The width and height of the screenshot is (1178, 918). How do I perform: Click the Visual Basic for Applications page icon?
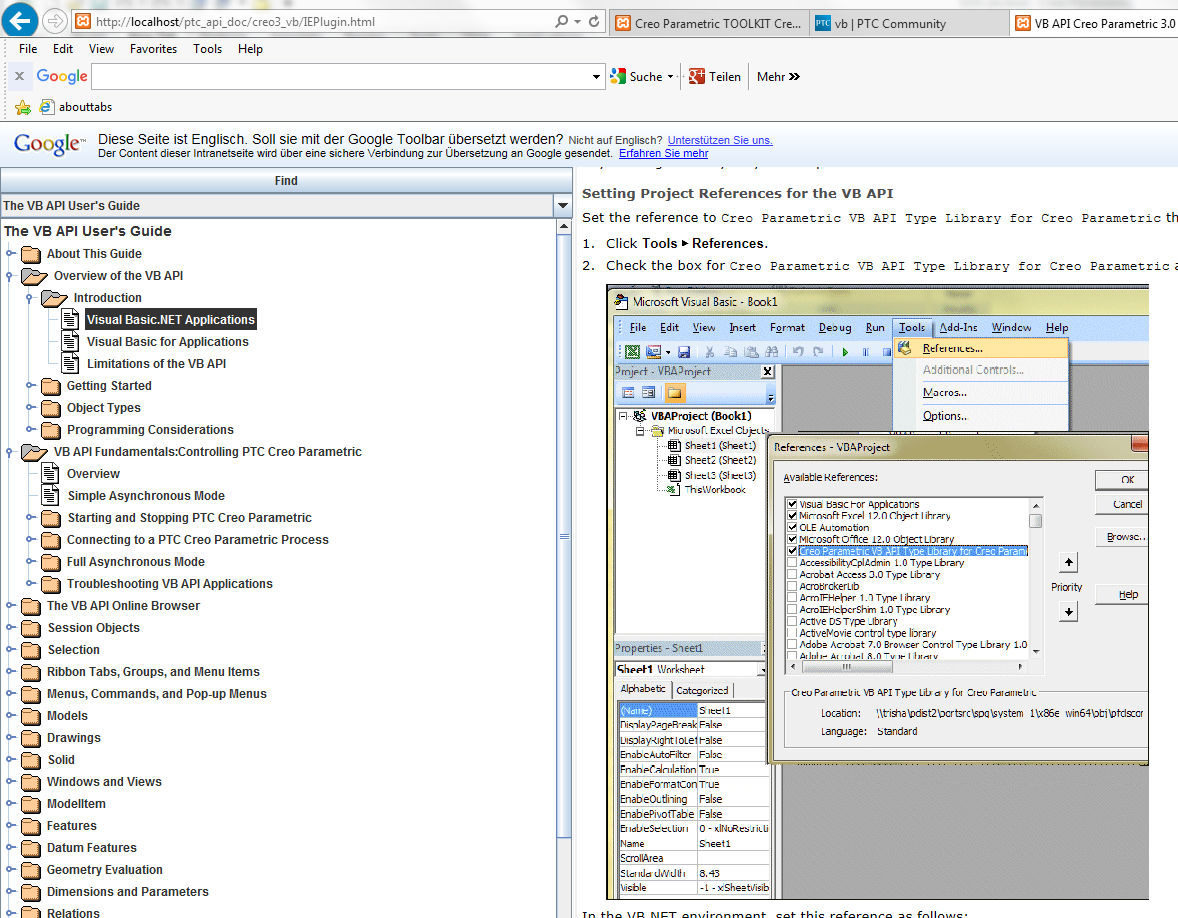click(x=70, y=341)
